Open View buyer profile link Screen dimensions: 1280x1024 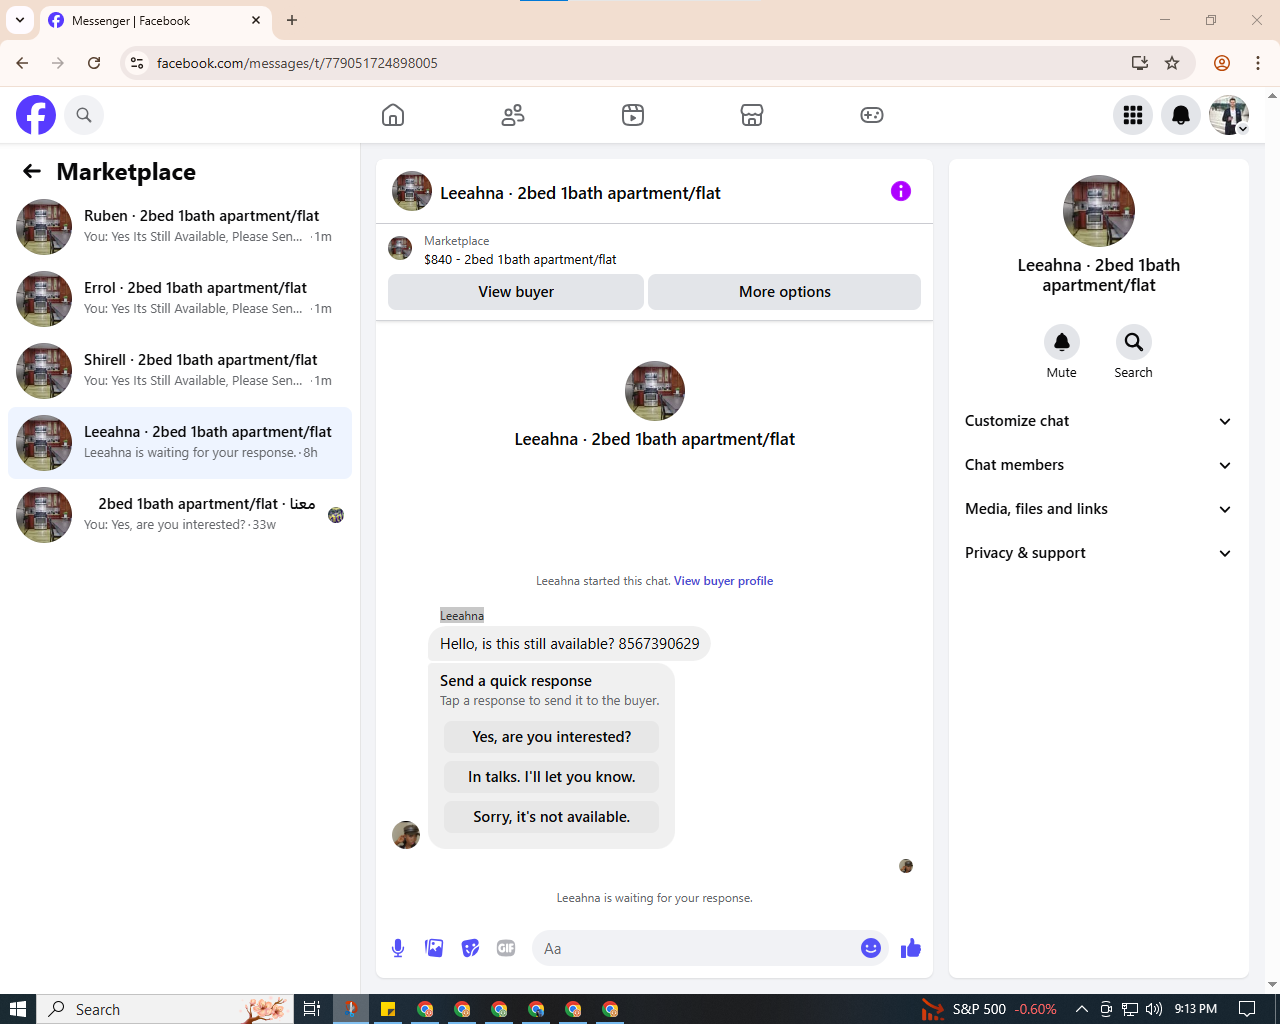pos(723,581)
